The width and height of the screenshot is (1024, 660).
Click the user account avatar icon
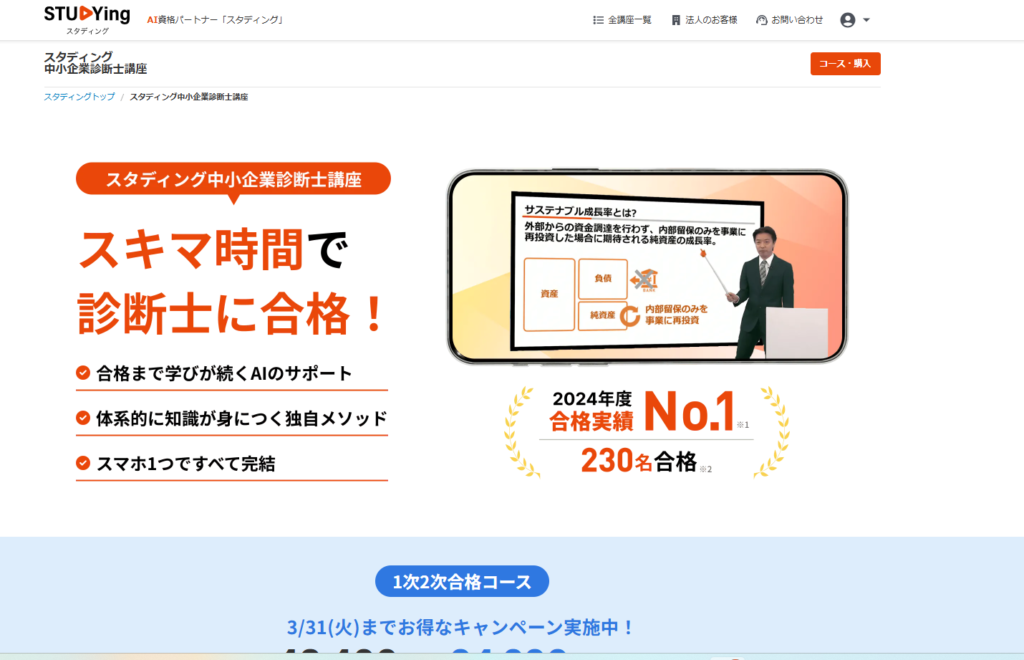coord(848,20)
